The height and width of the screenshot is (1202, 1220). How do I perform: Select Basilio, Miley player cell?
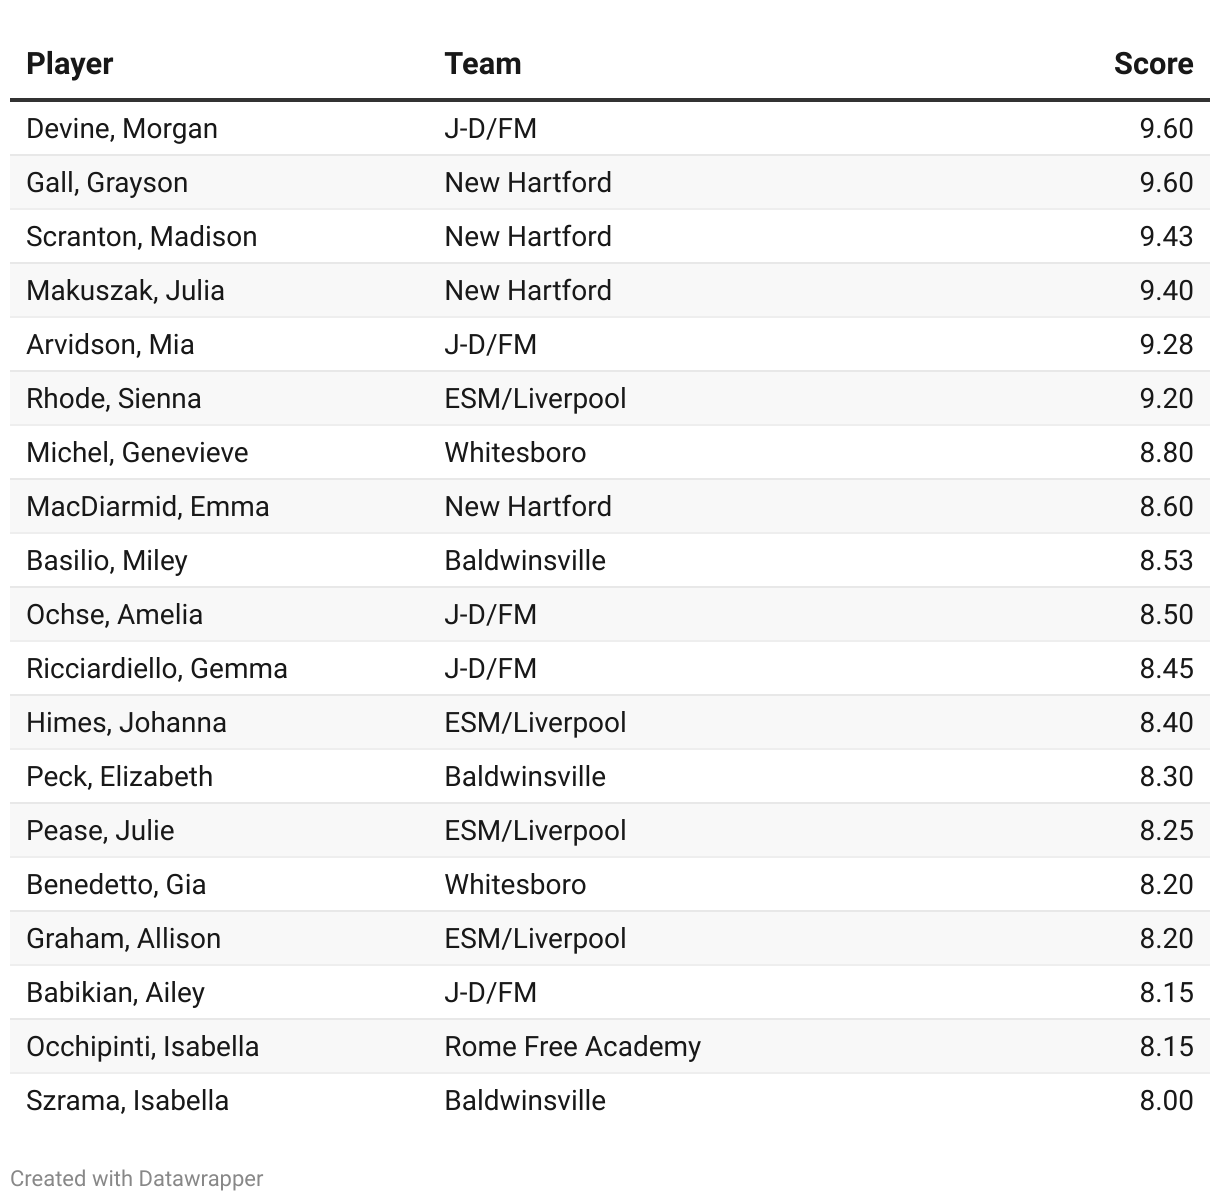[x=107, y=561]
